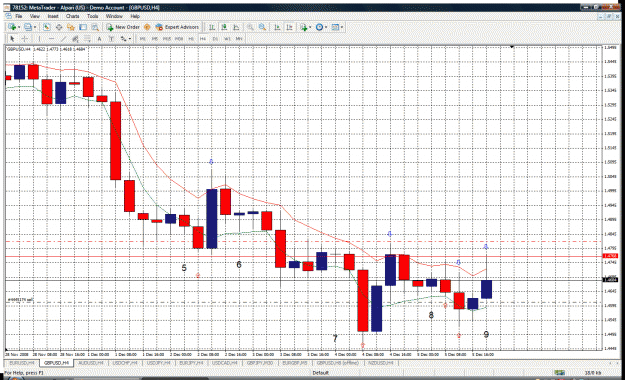This screenshot has height=380, width=625.
Task: Show the Market Watch window
Action: 47,27
